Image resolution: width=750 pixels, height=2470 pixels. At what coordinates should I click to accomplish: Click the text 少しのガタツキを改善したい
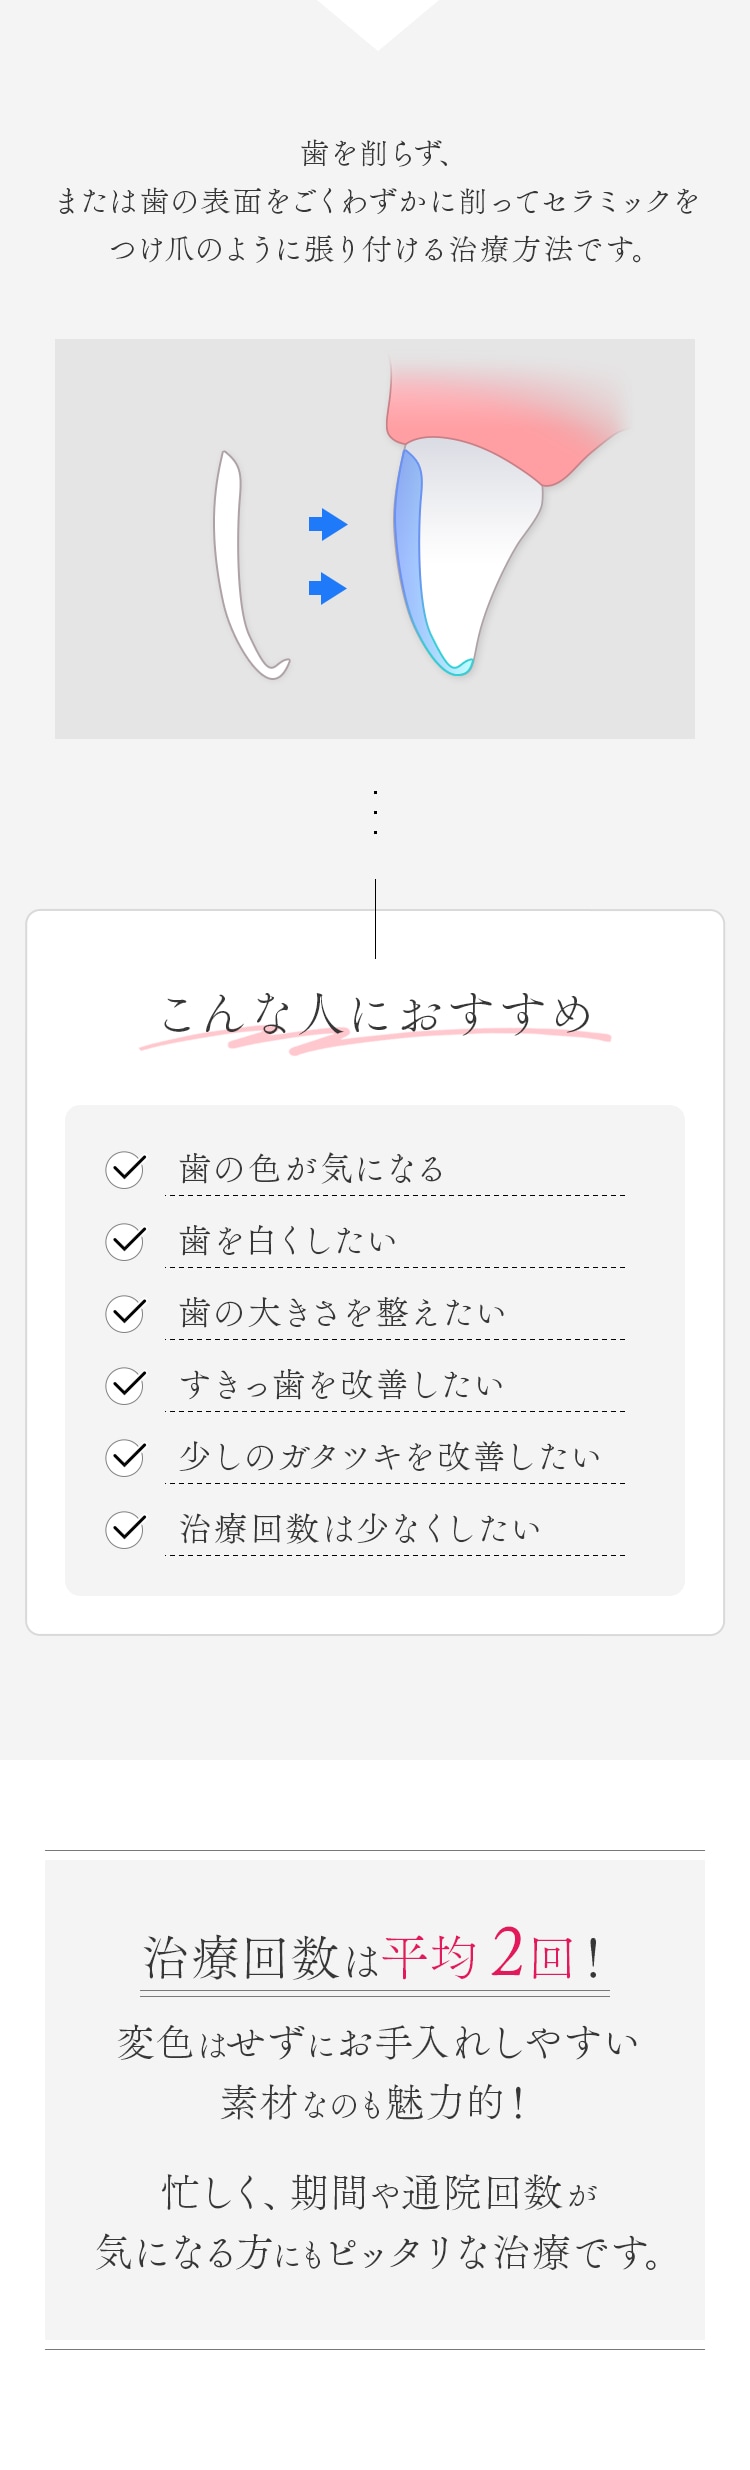coord(390,1456)
